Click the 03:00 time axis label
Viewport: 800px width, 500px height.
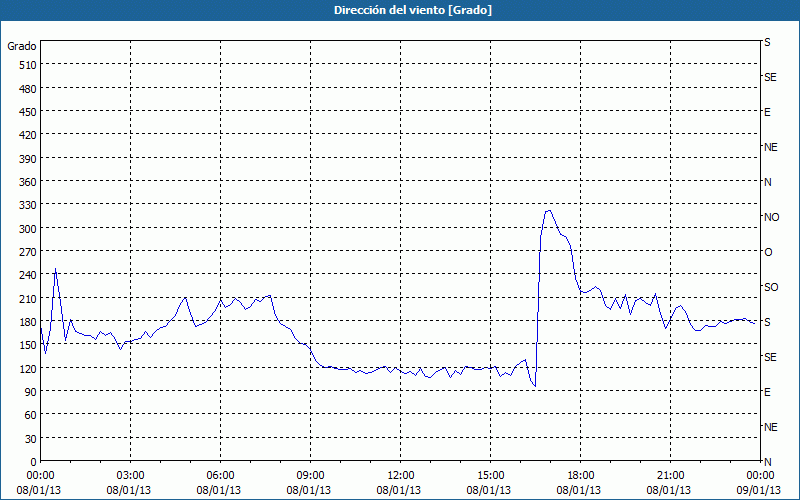click(130, 476)
